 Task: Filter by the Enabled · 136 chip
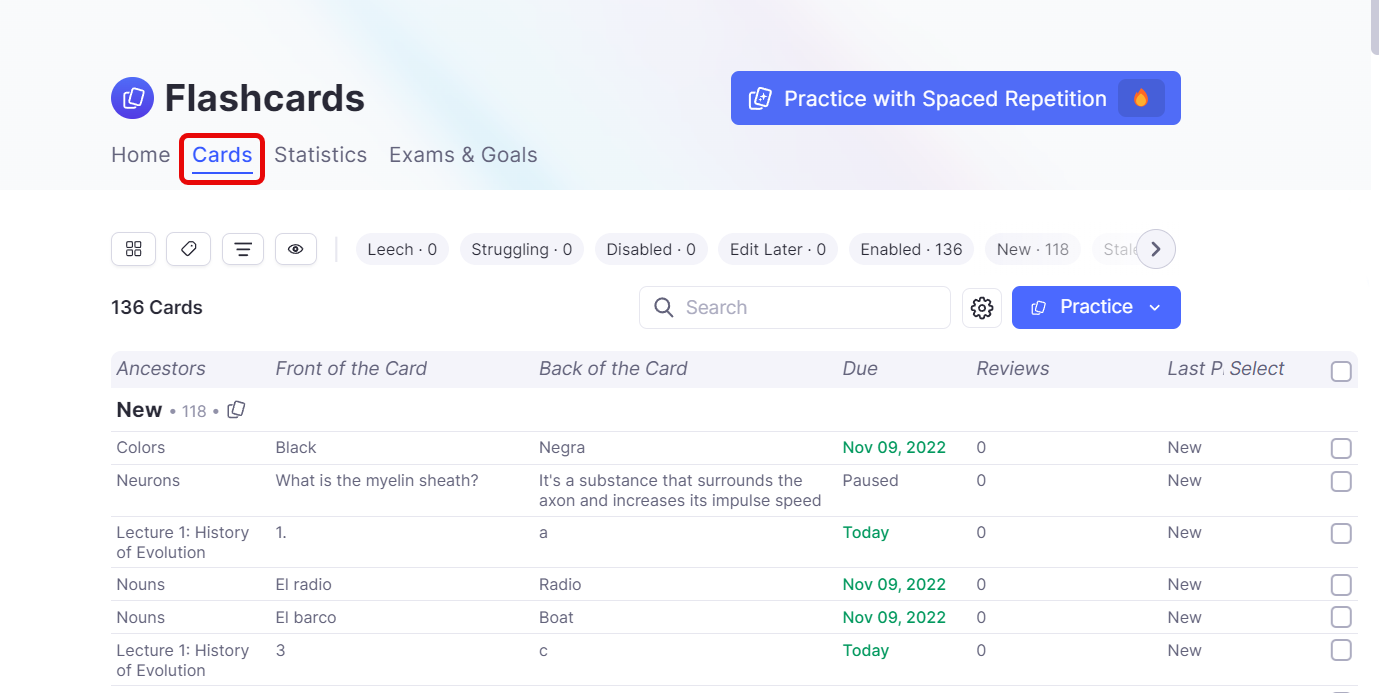[911, 249]
